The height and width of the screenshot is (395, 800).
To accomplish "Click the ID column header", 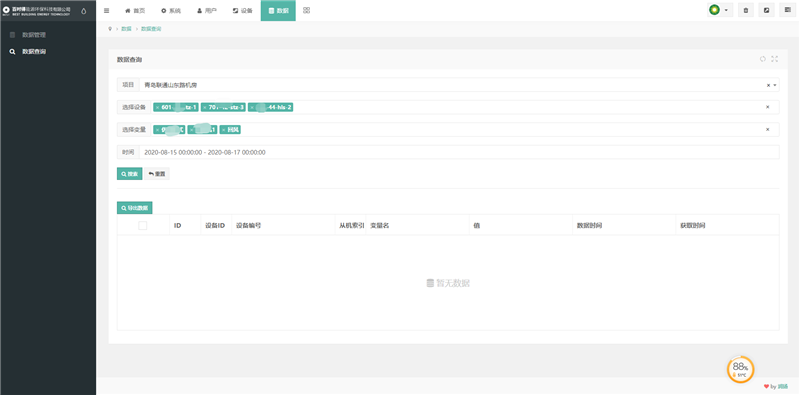I will (x=178, y=225).
